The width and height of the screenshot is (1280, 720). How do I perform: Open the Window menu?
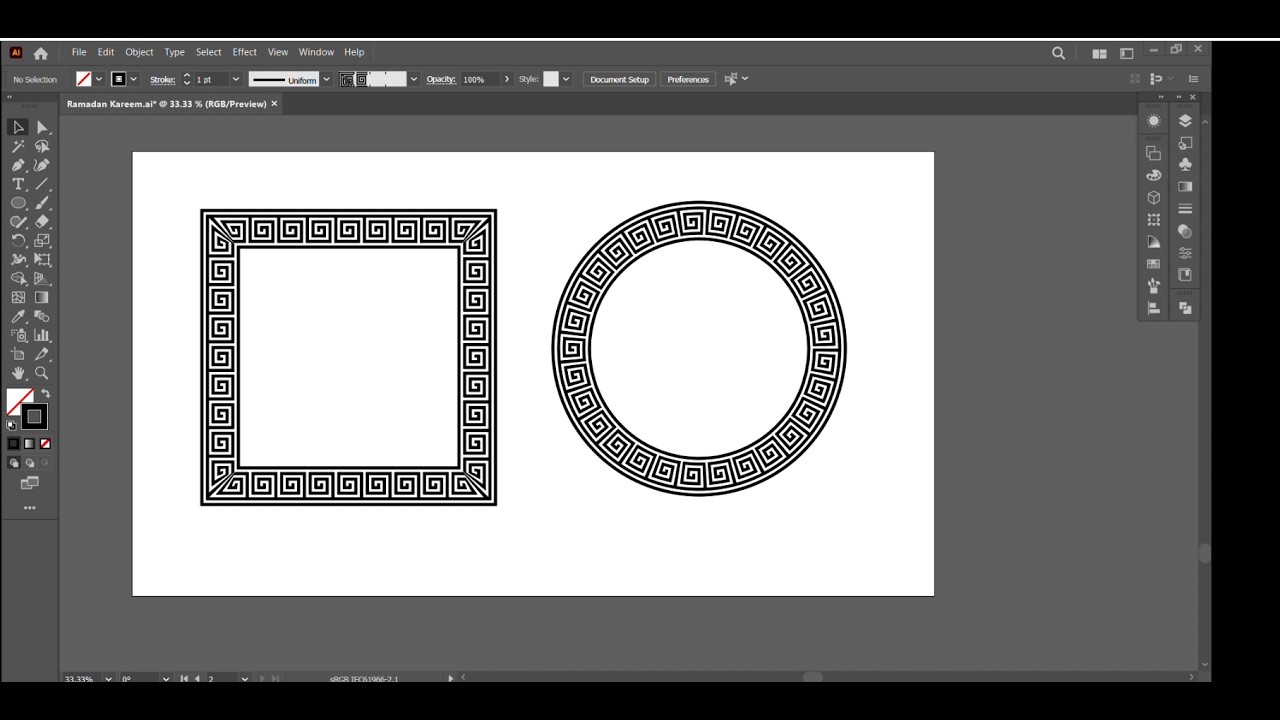tap(316, 52)
